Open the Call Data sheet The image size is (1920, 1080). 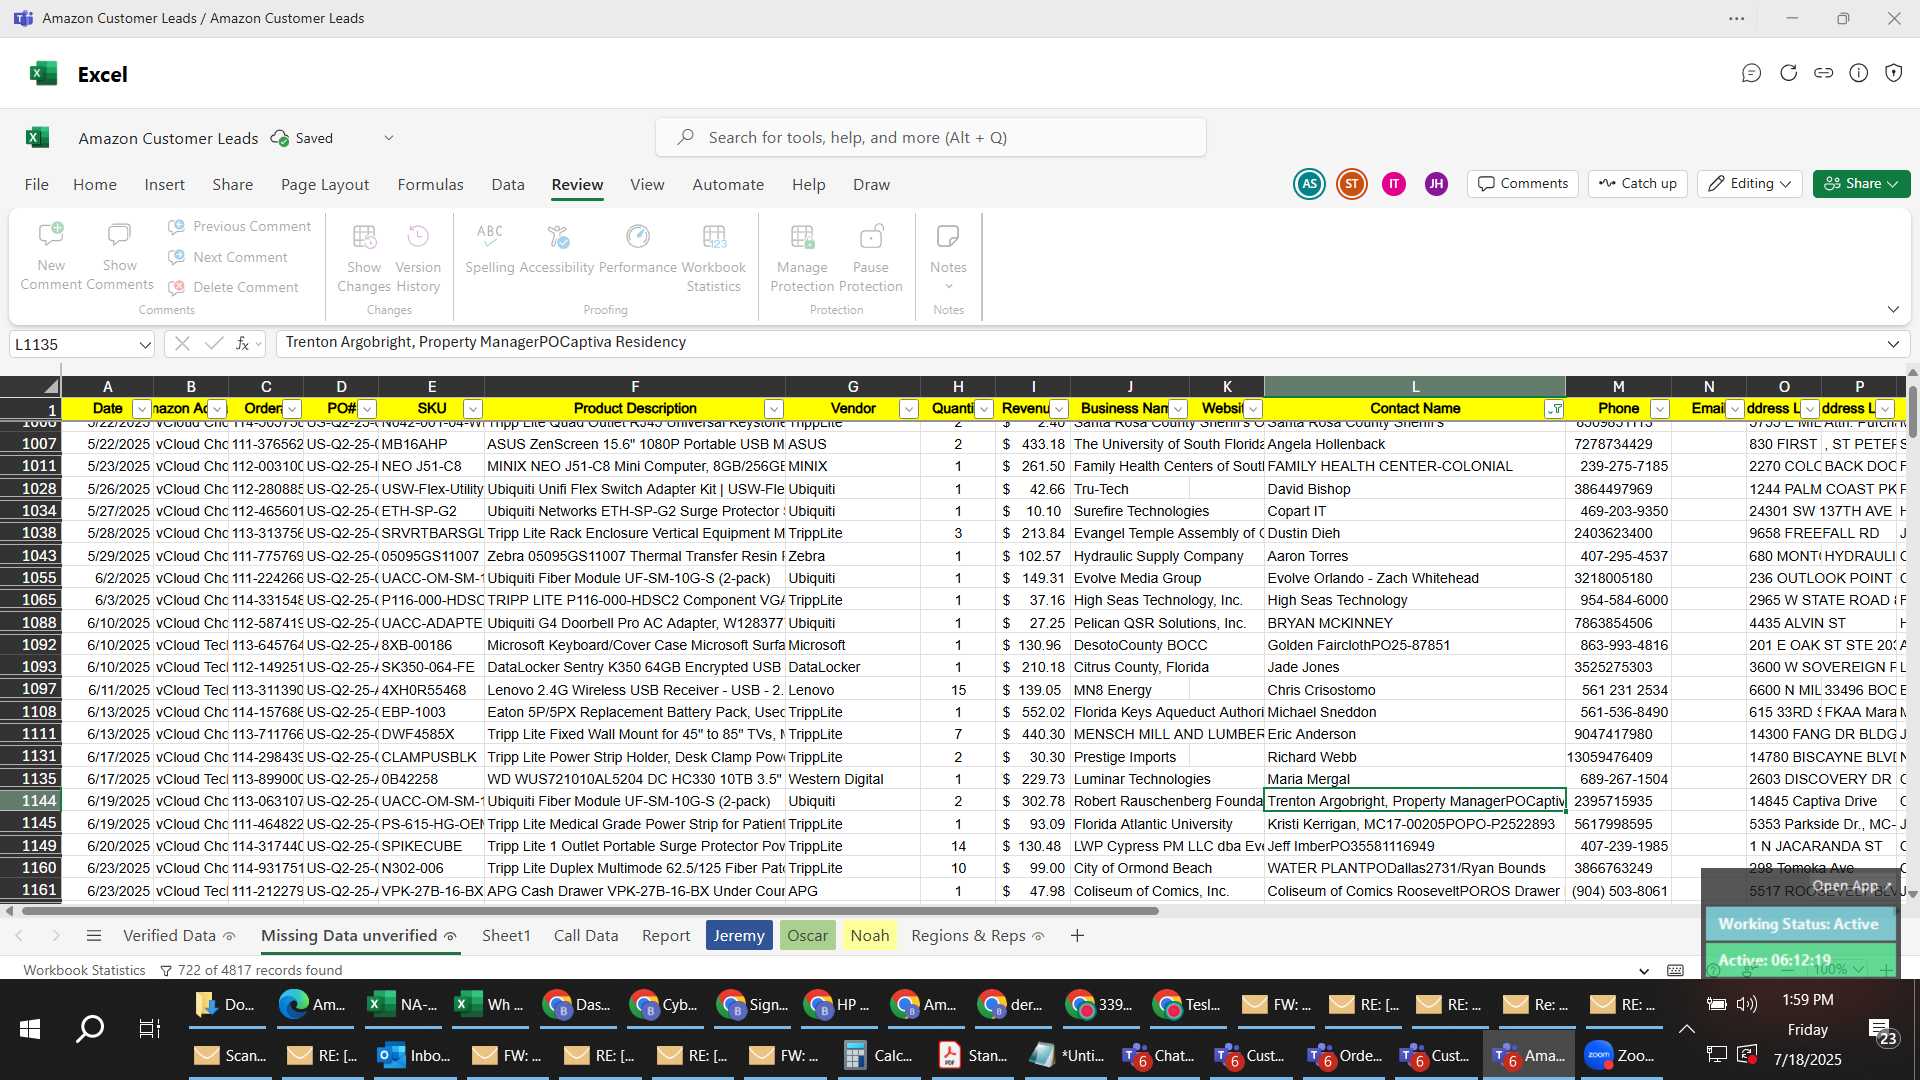tap(586, 936)
